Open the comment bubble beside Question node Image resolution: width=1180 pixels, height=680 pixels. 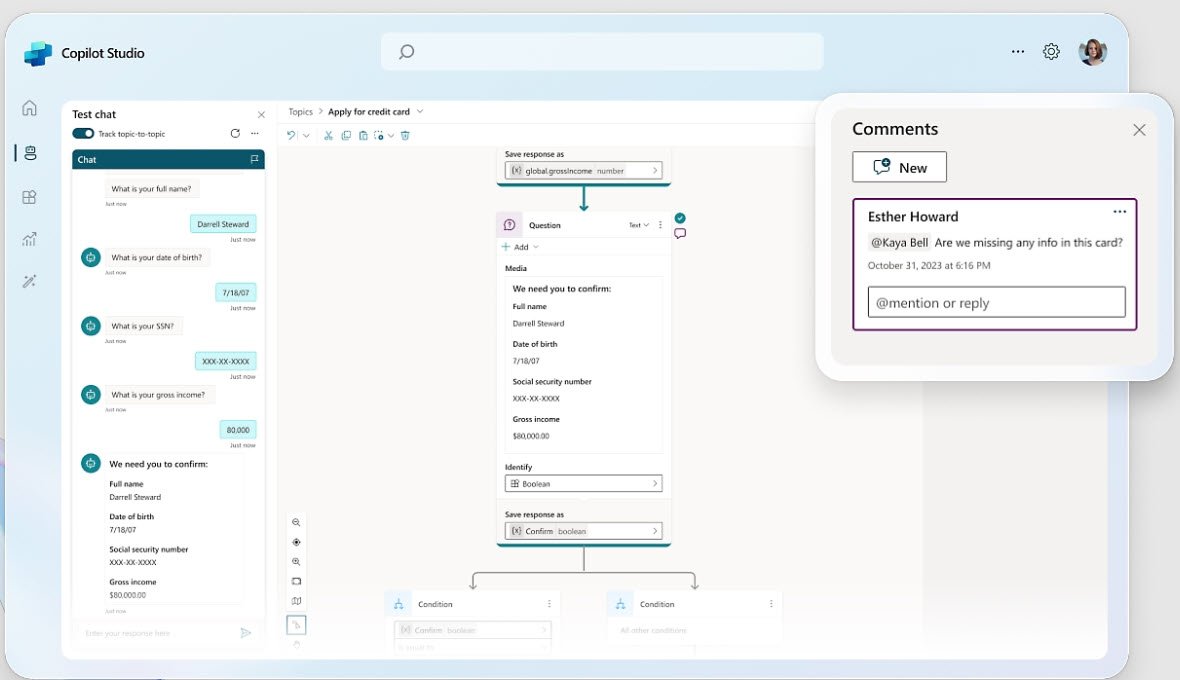tap(680, 234)
